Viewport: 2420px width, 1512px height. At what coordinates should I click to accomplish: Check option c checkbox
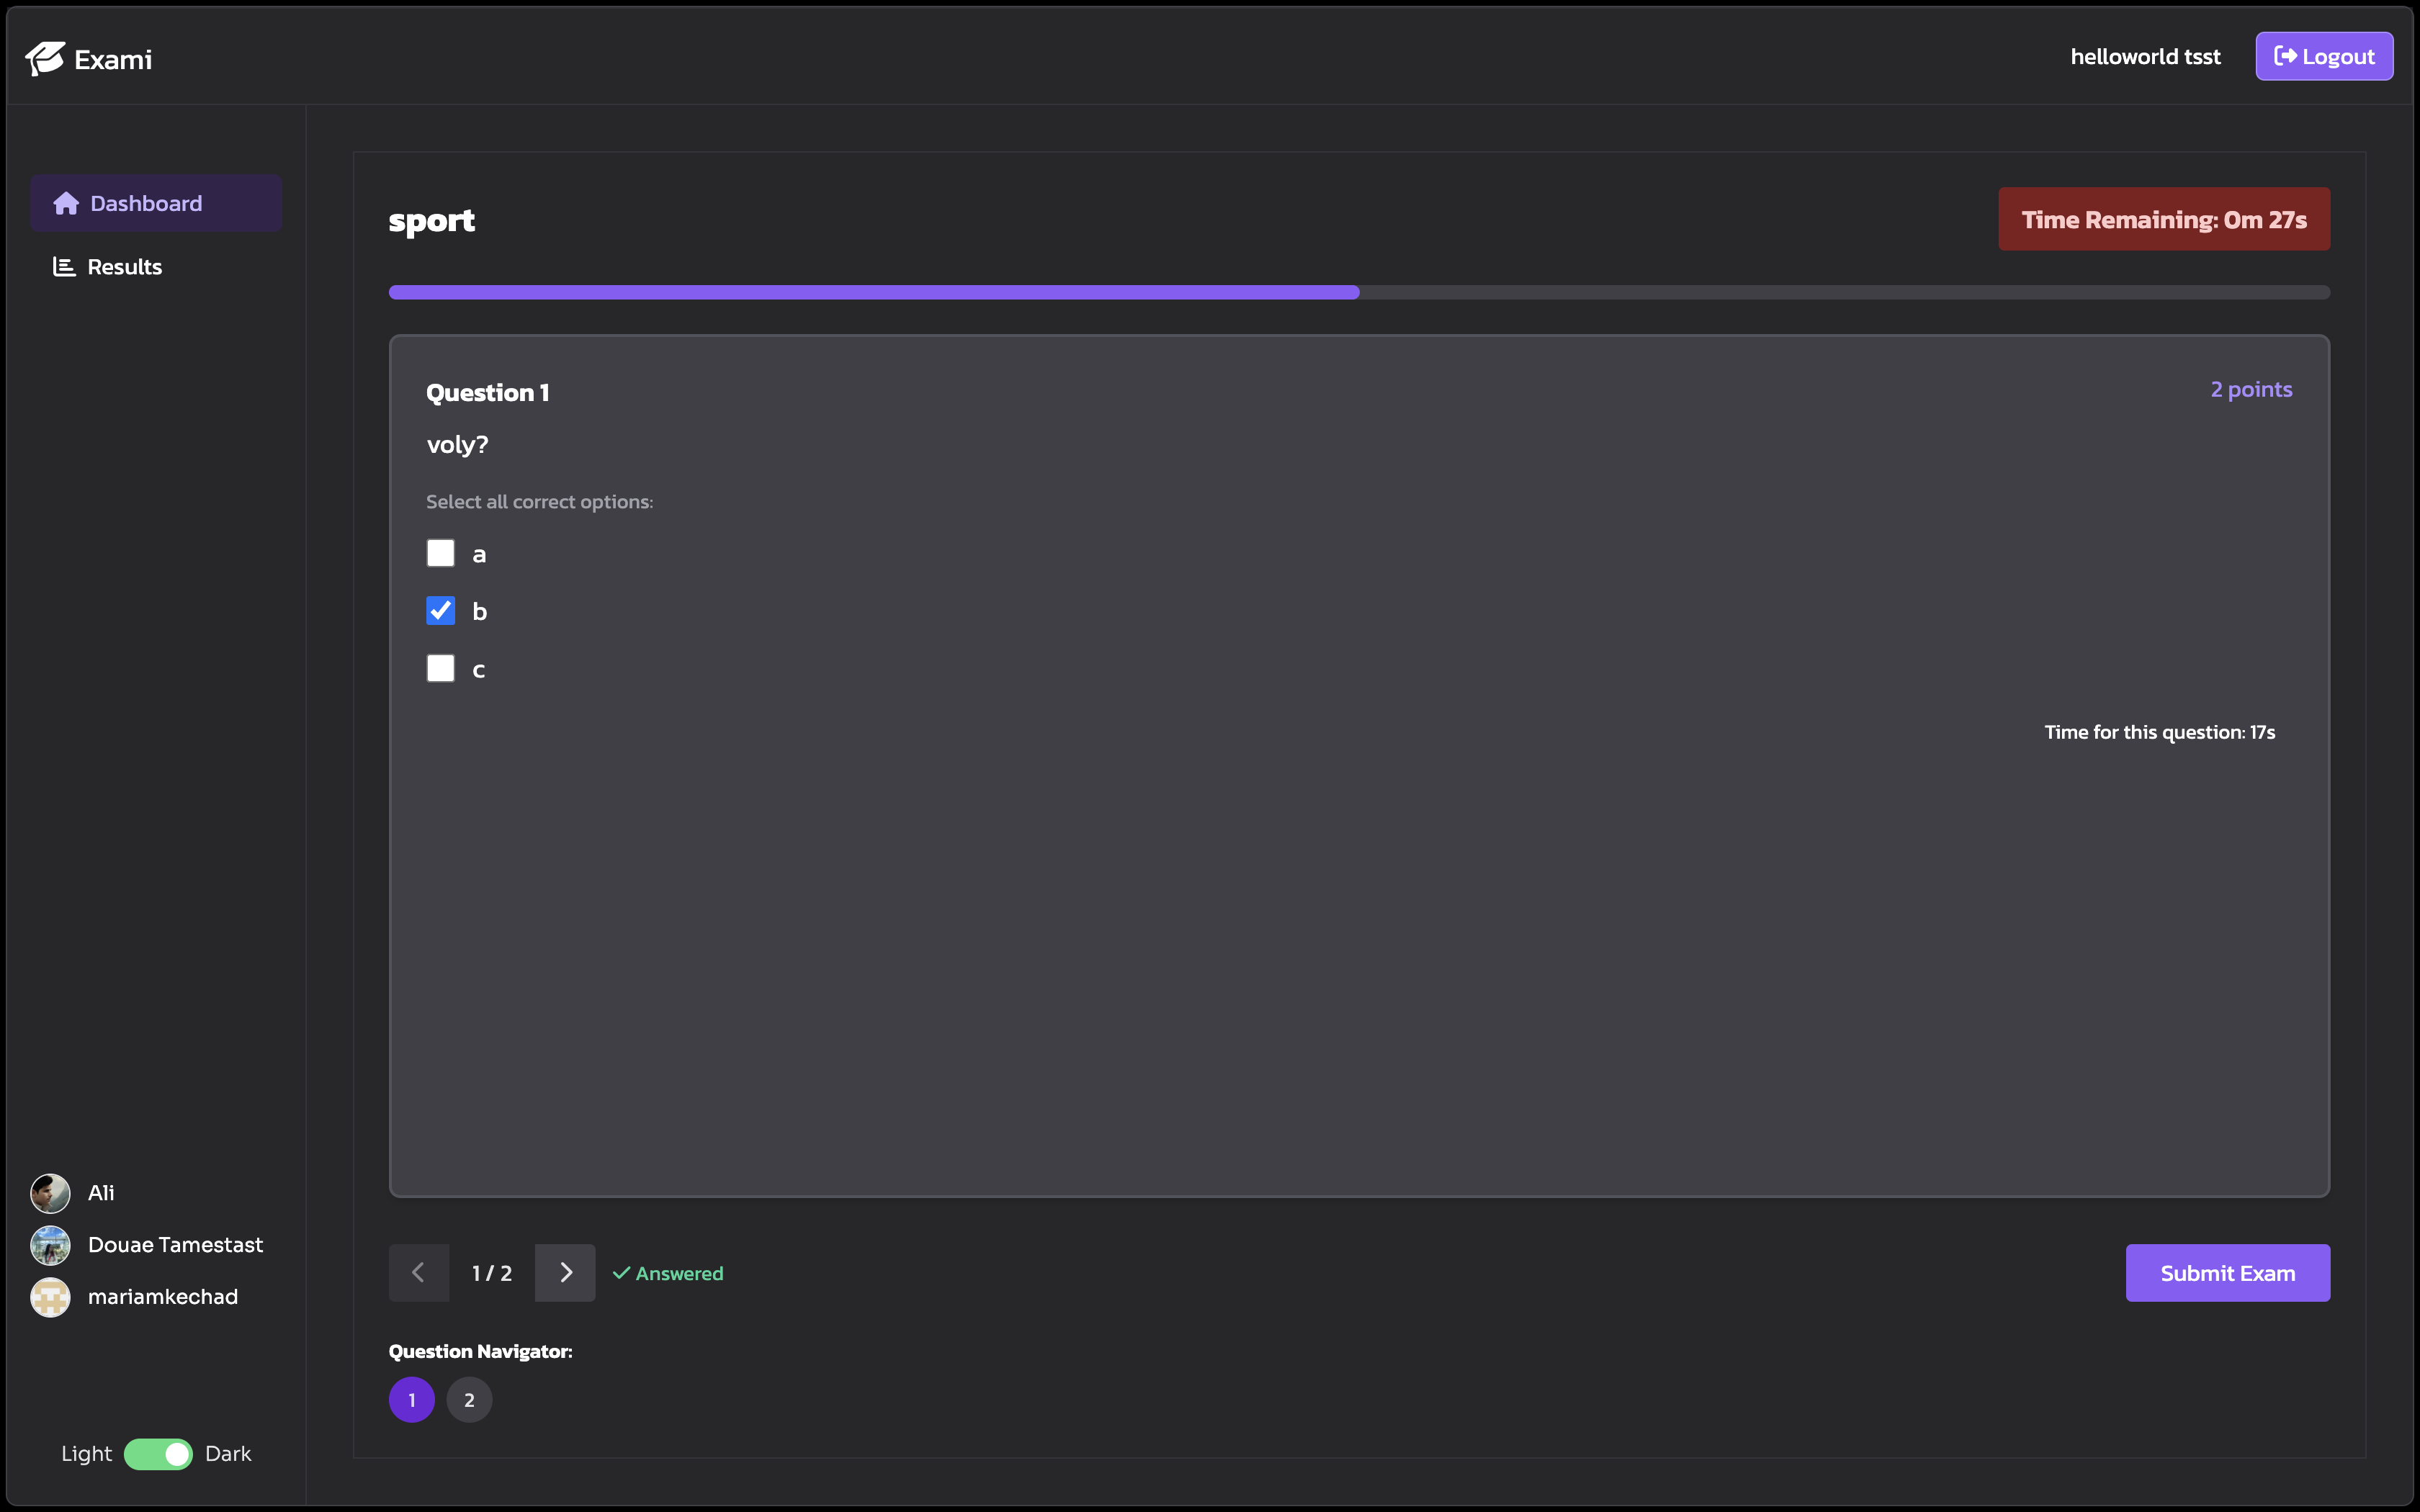[441, 668]
